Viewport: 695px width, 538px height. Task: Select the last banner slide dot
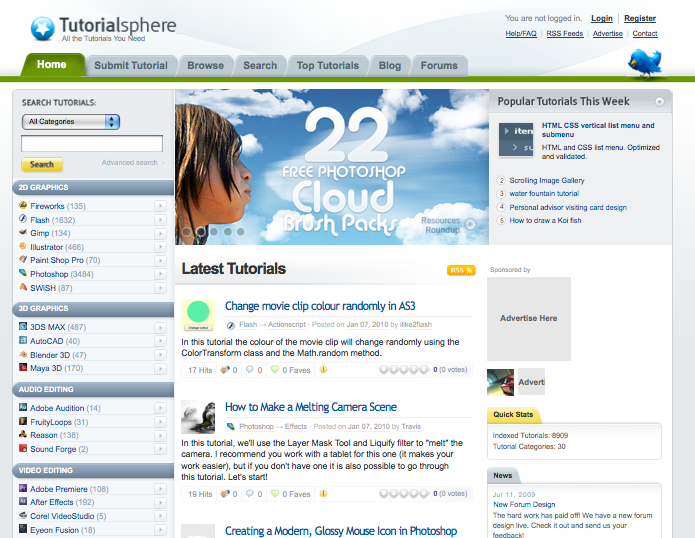(241, 231)
